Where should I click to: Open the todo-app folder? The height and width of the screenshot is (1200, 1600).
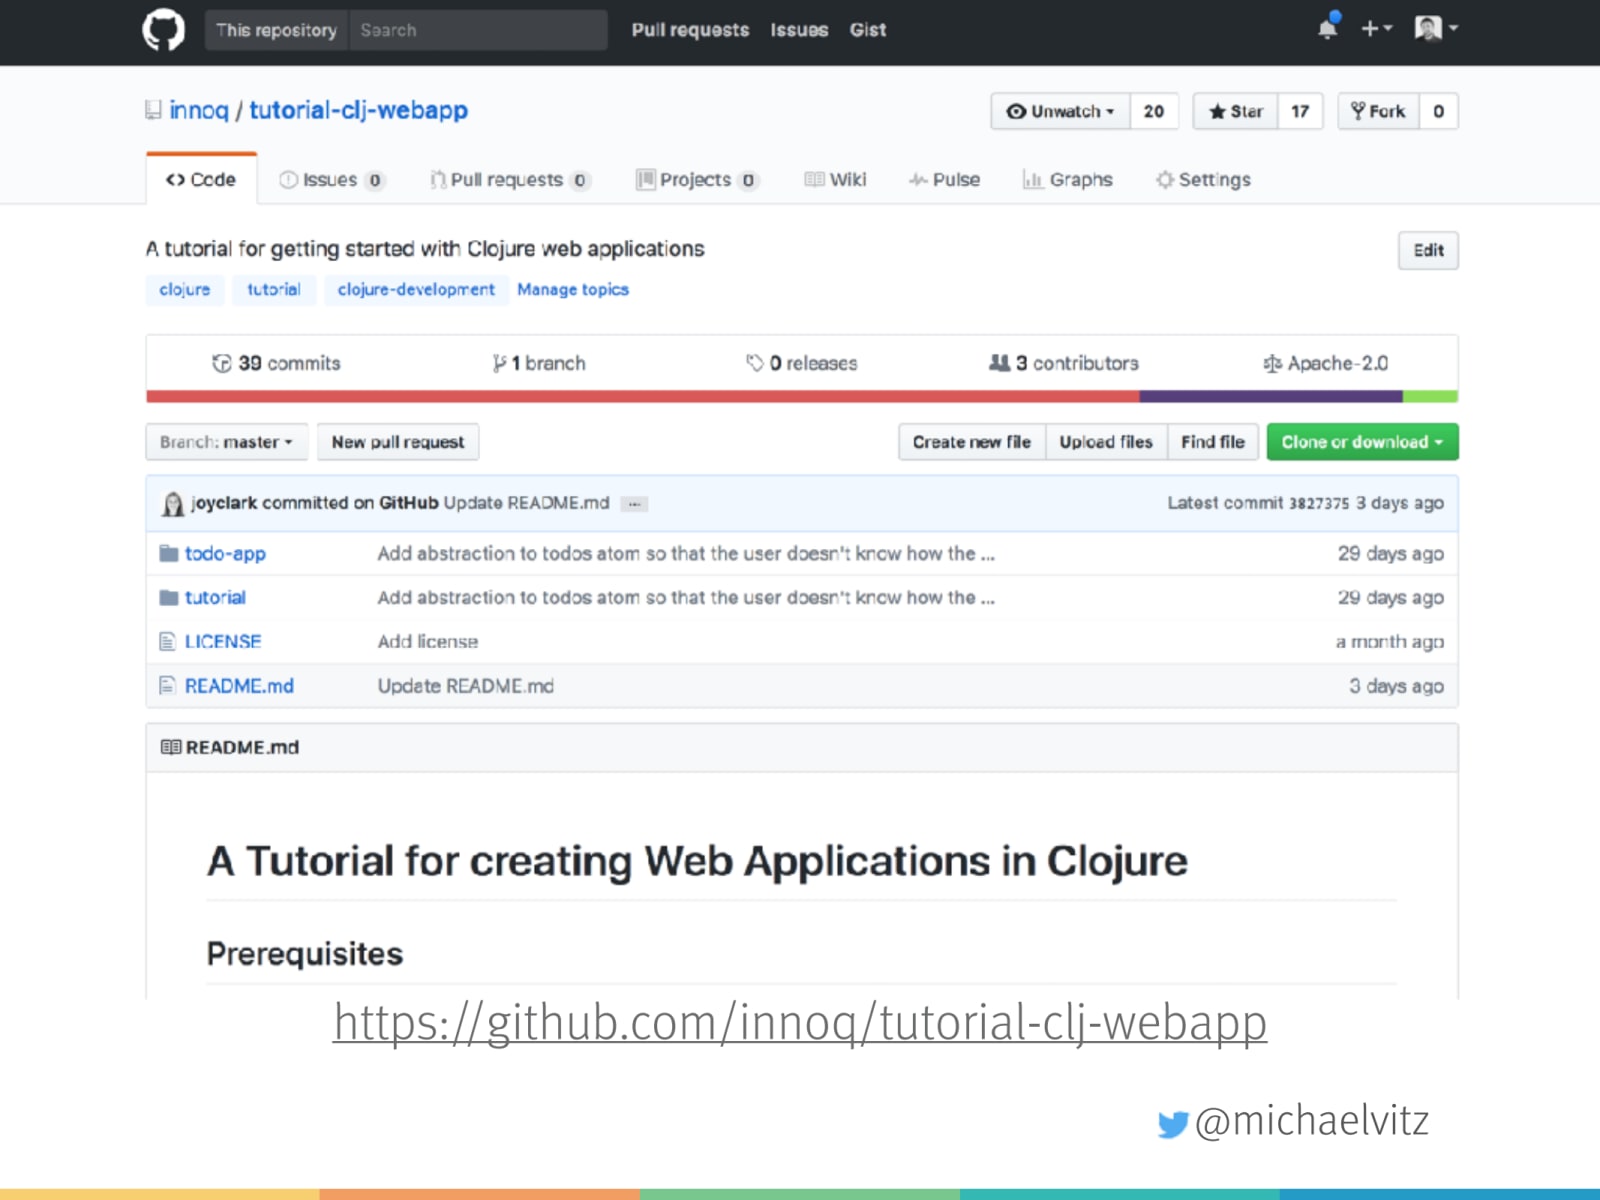point(225,553)
